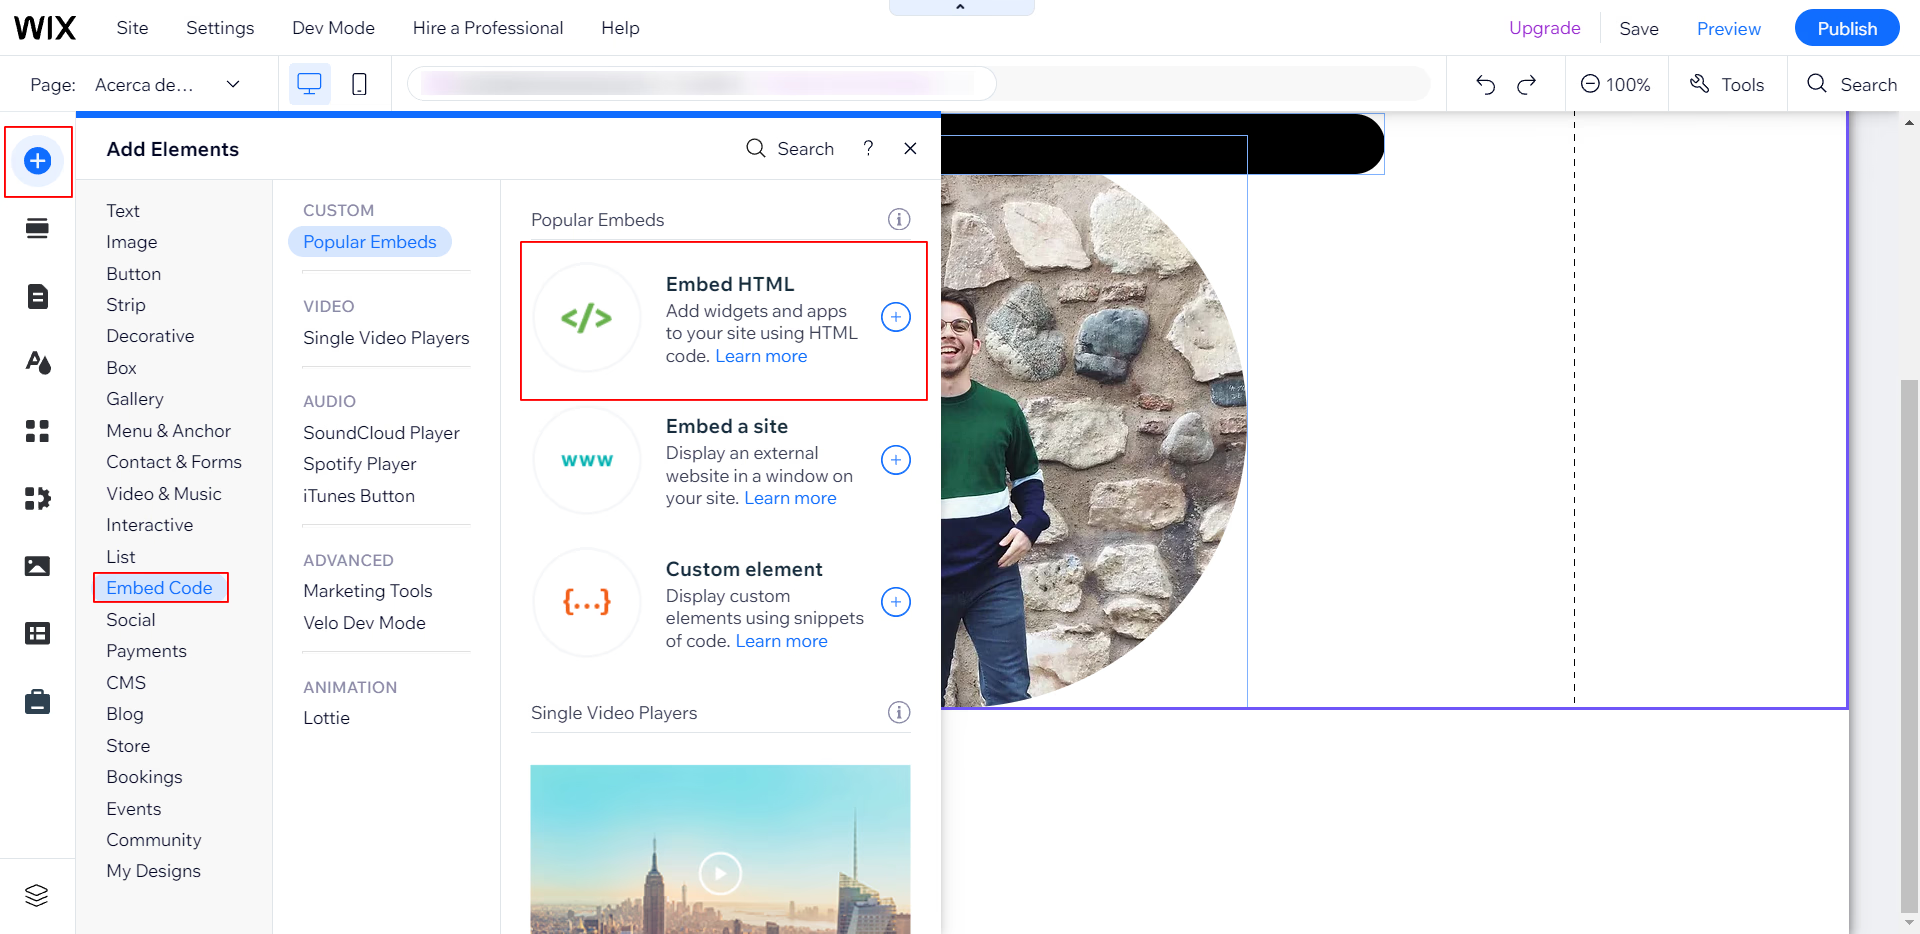Image resolution: width=1920 pixels, height=934 pixels.
Task: Select Lottie animation subcategory
Action: pos(326,718)
